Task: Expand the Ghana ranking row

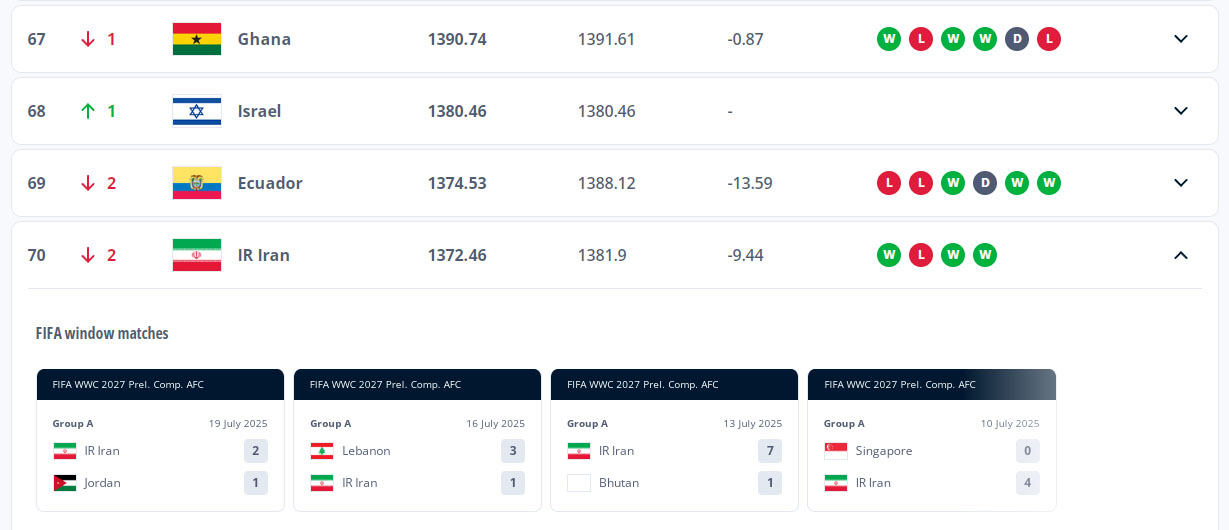Action: coord(1181,39)
